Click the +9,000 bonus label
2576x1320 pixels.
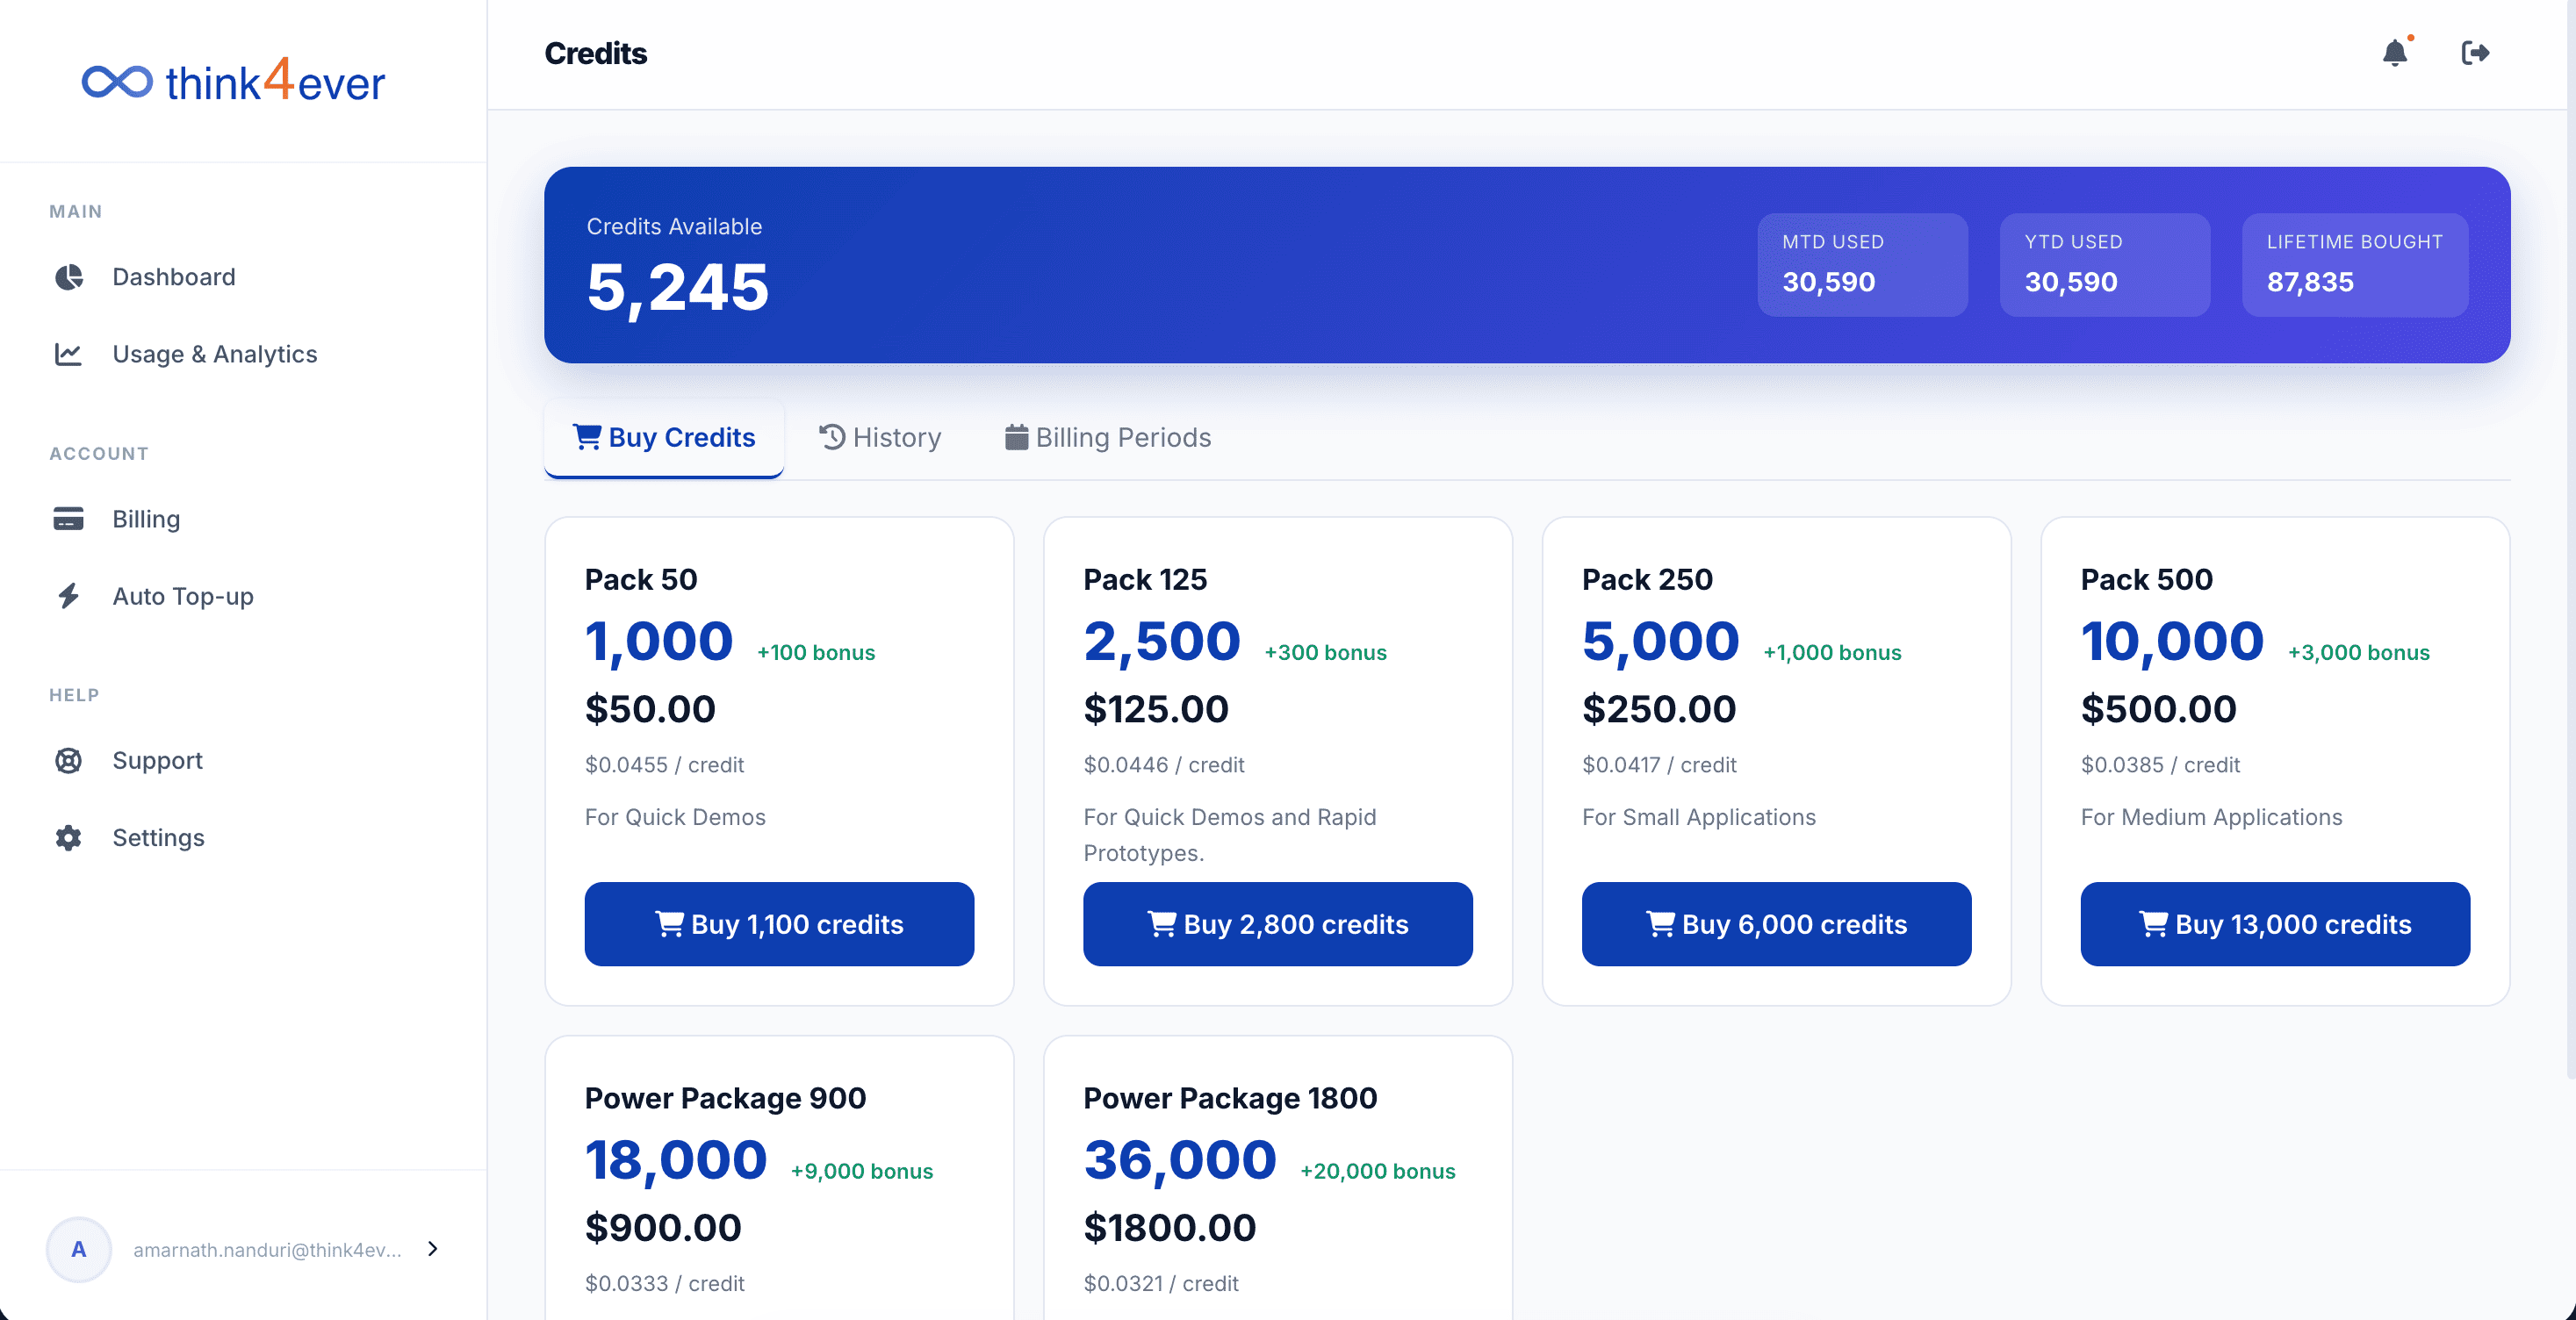tap(862, 1172)
